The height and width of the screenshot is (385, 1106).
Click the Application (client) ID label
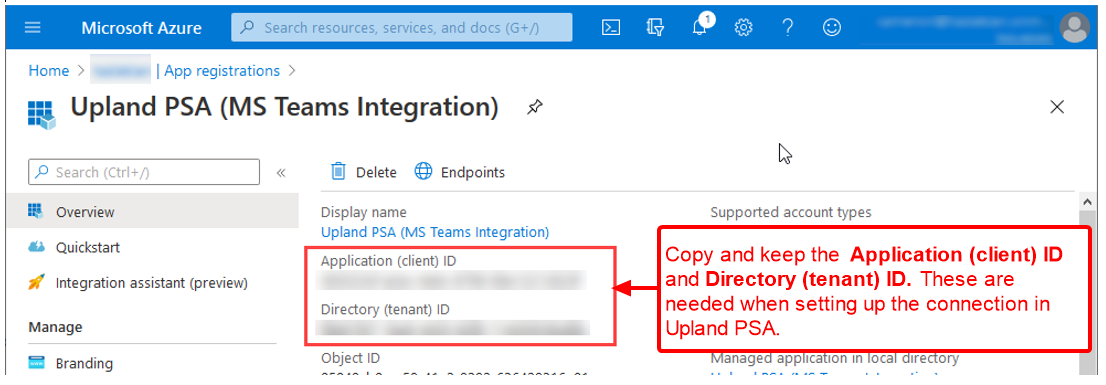tap(389, 261)
